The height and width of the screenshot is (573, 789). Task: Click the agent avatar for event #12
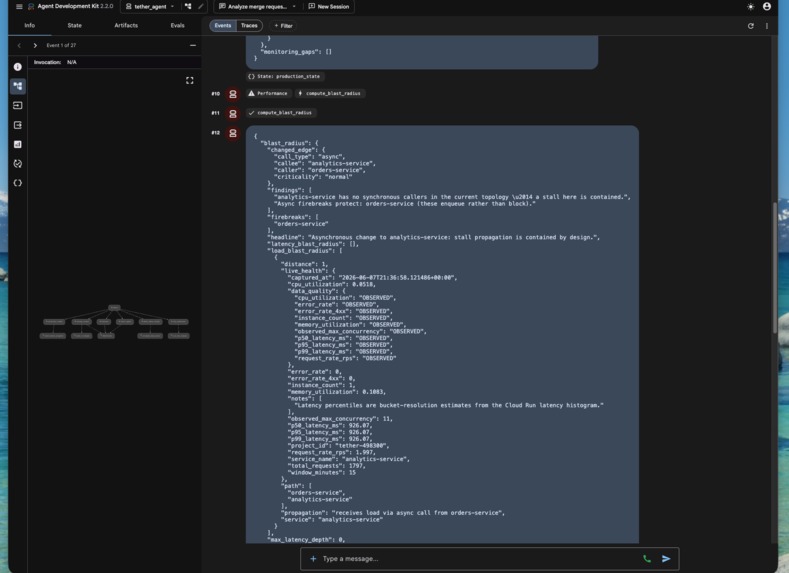pos(232,133)
